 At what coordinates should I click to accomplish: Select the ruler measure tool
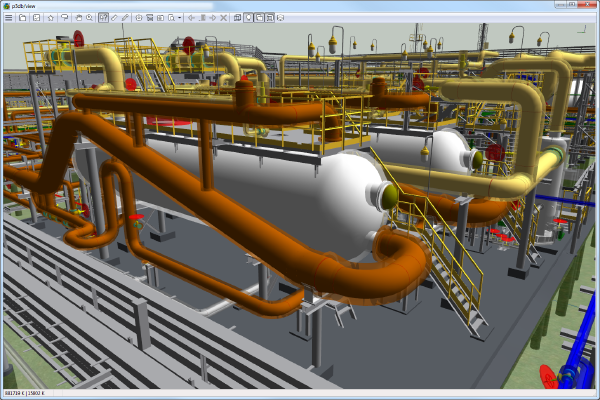[114, 18]
